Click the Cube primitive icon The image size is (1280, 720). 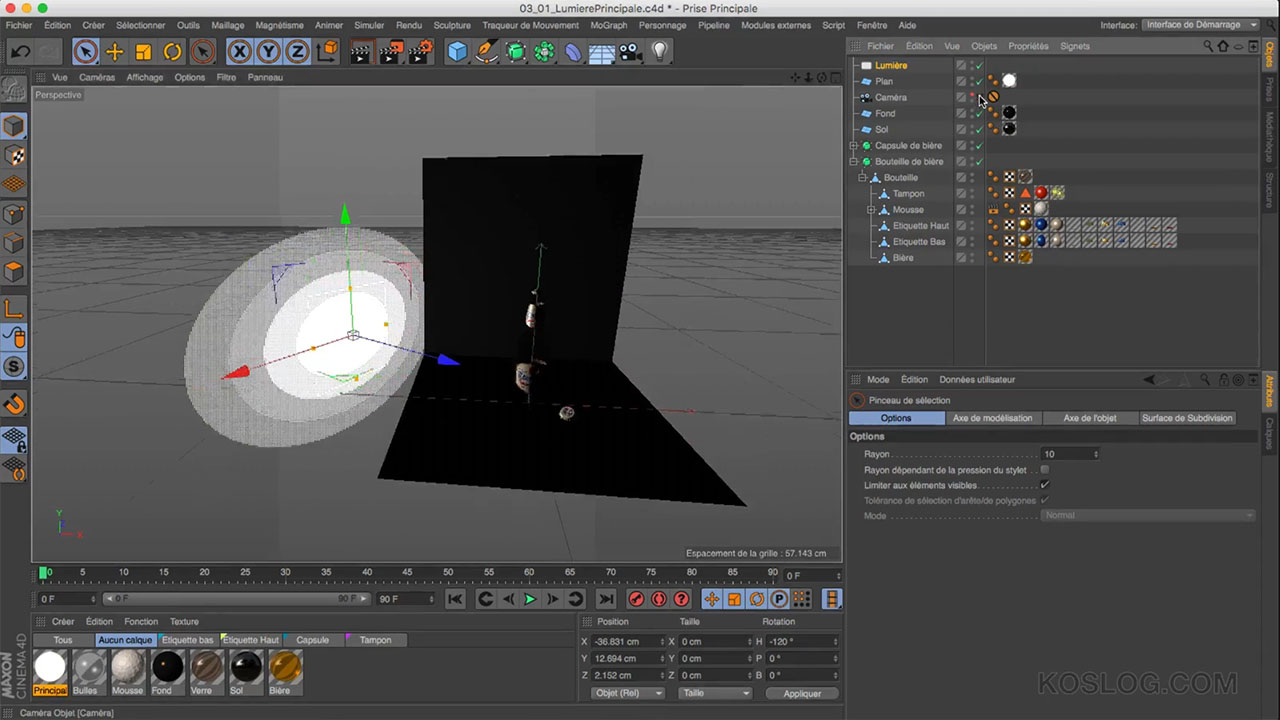point(457,52)
